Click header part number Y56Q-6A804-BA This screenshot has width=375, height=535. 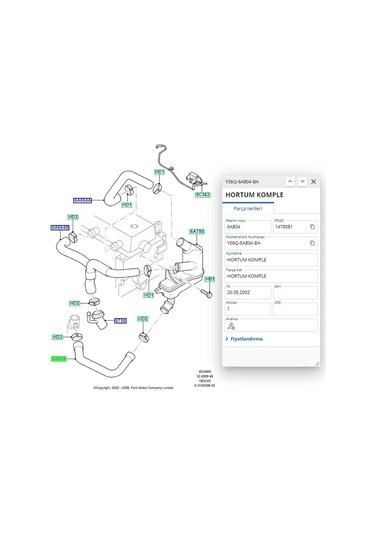242,182
